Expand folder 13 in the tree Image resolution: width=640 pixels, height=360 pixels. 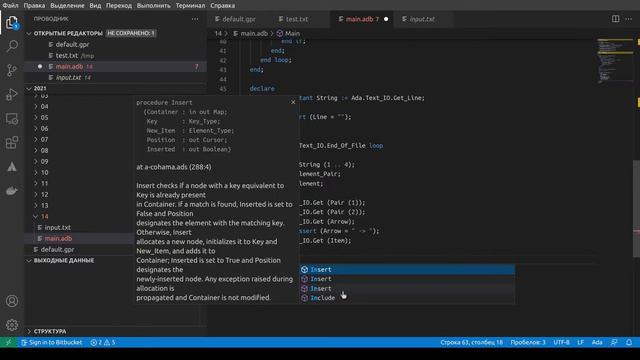point(44,206)
